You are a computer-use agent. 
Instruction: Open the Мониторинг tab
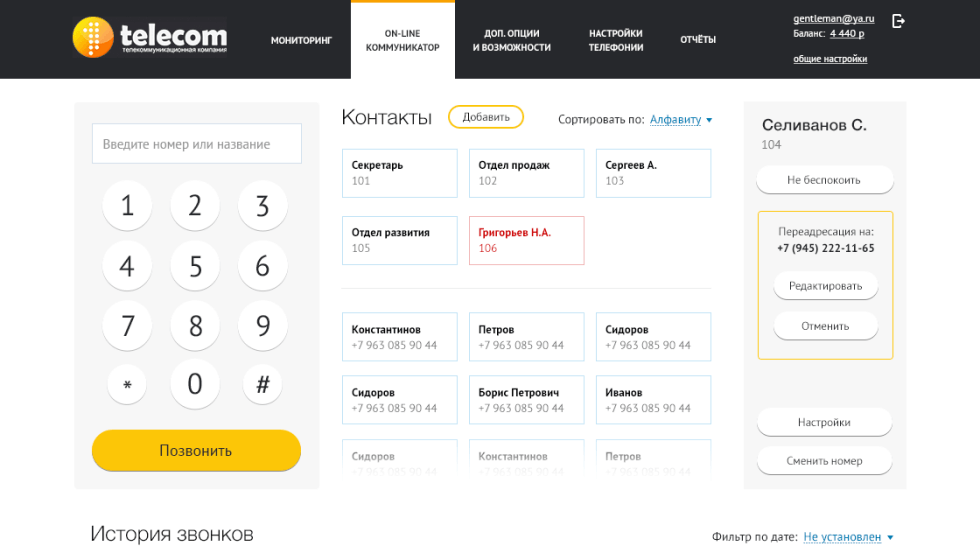[301, 40]
